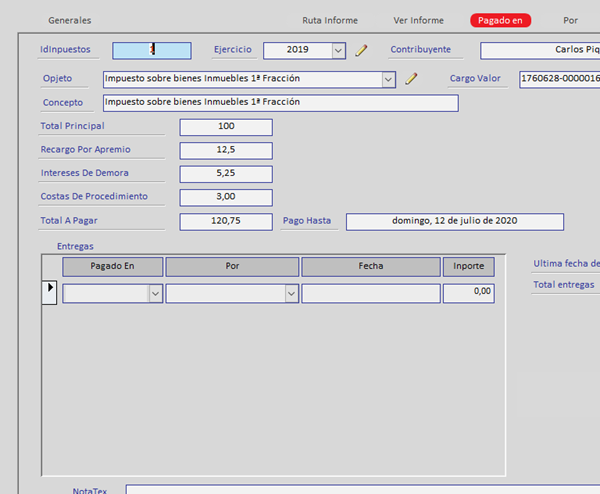The height and width of the screenshot is (494, 600).
Task: Click the Inporte cell showing 0,00
Action: pyautogui.click(x=469, y=293)
